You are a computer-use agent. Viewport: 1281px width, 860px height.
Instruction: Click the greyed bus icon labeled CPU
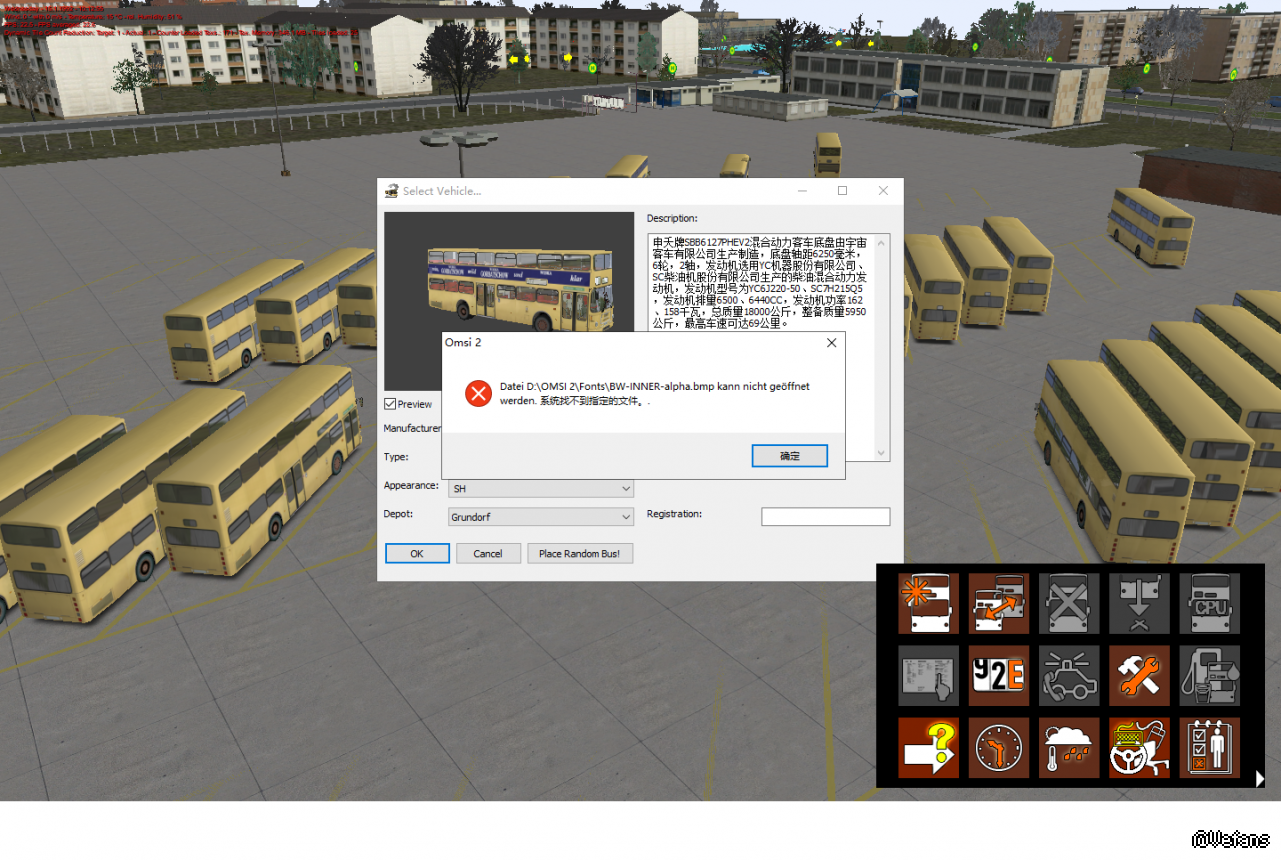point(1210,603)
